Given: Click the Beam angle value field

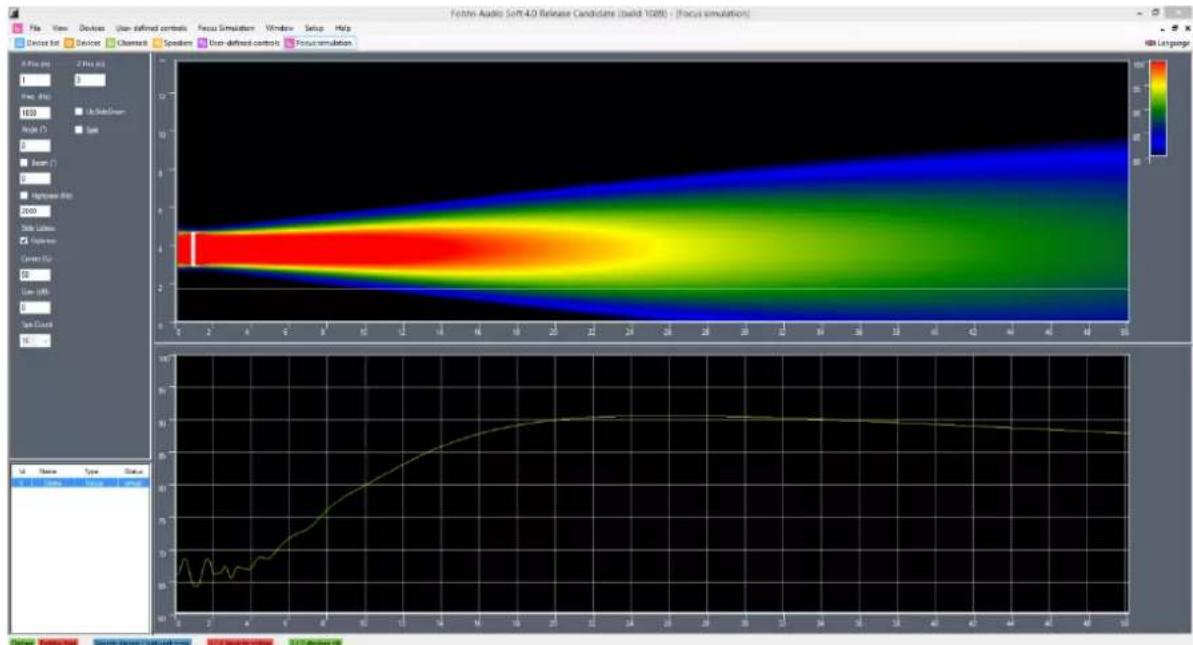Looking at the screenshot, I should pyautogui.click(x=35, y=178).
